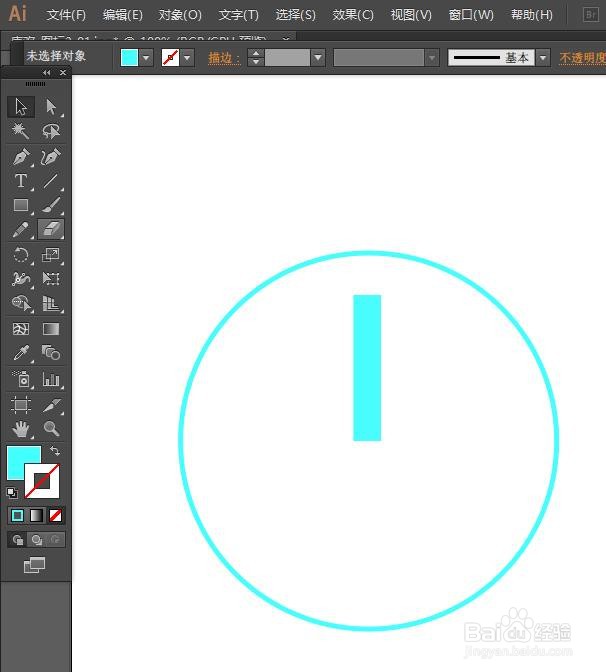Select the Warp tool

[x=21, y=279]
